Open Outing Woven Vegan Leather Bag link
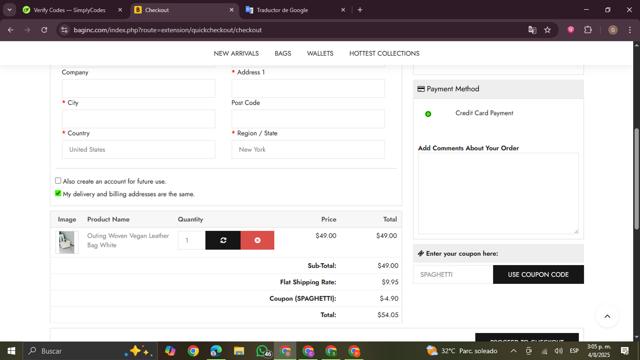Screen dimensions: 640x360 (x=128, y=240)
